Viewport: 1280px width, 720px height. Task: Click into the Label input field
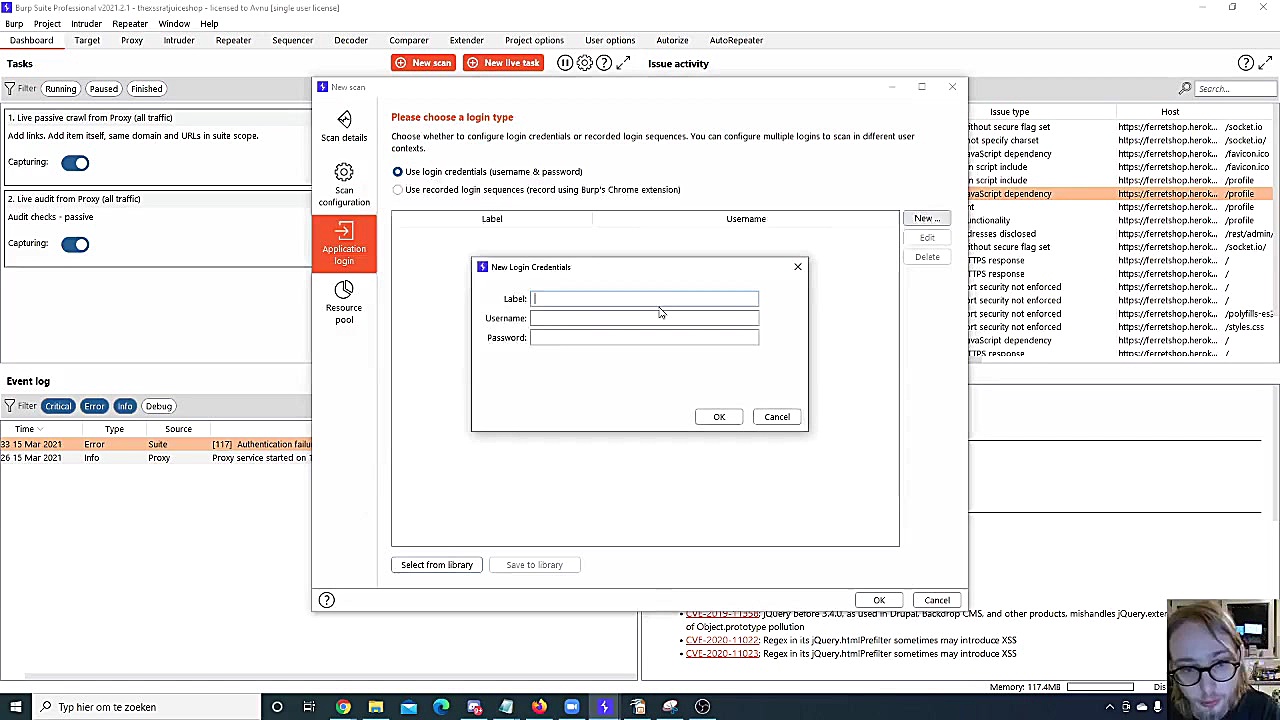(644, 299)
